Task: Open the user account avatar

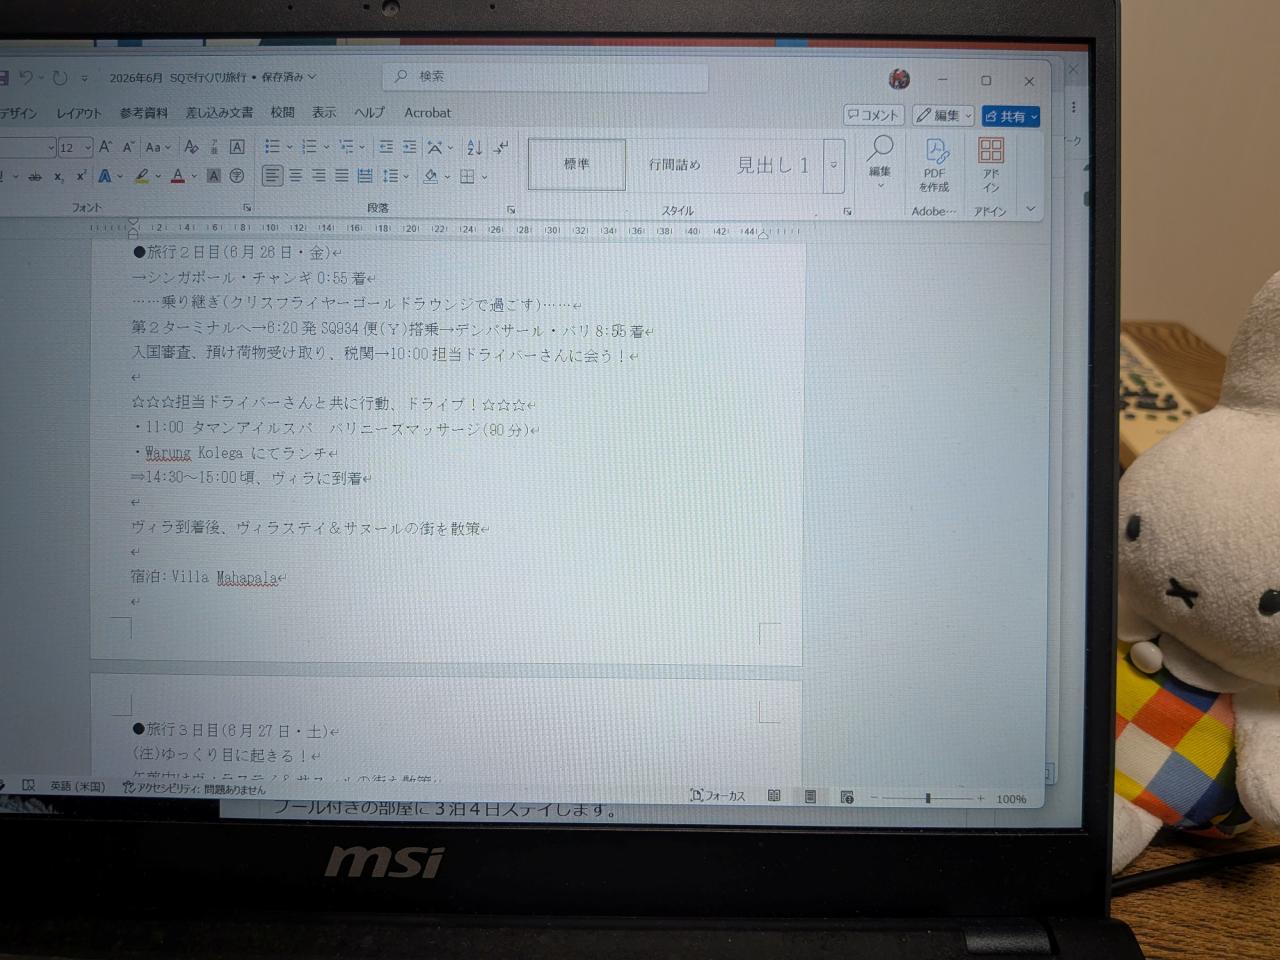Action: [899, 79]
